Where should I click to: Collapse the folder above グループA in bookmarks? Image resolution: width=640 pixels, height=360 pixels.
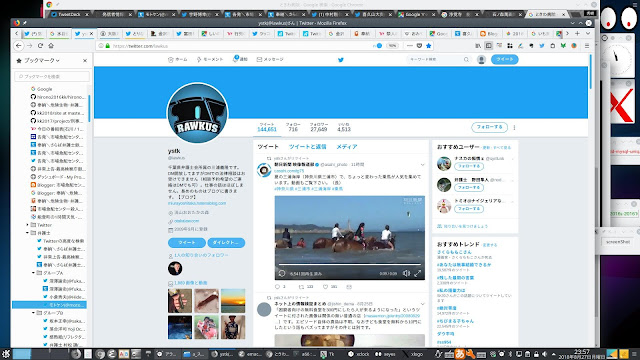28,233
